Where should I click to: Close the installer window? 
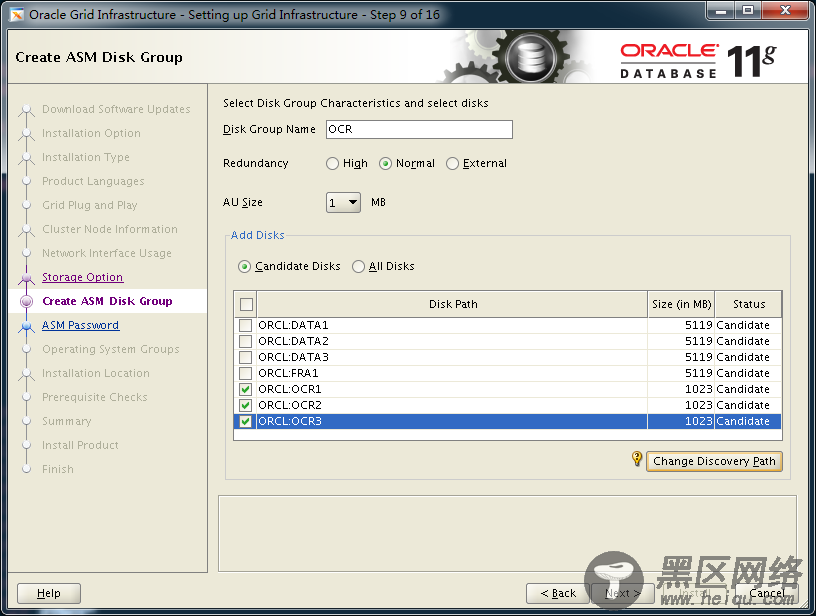coord(786,10)
